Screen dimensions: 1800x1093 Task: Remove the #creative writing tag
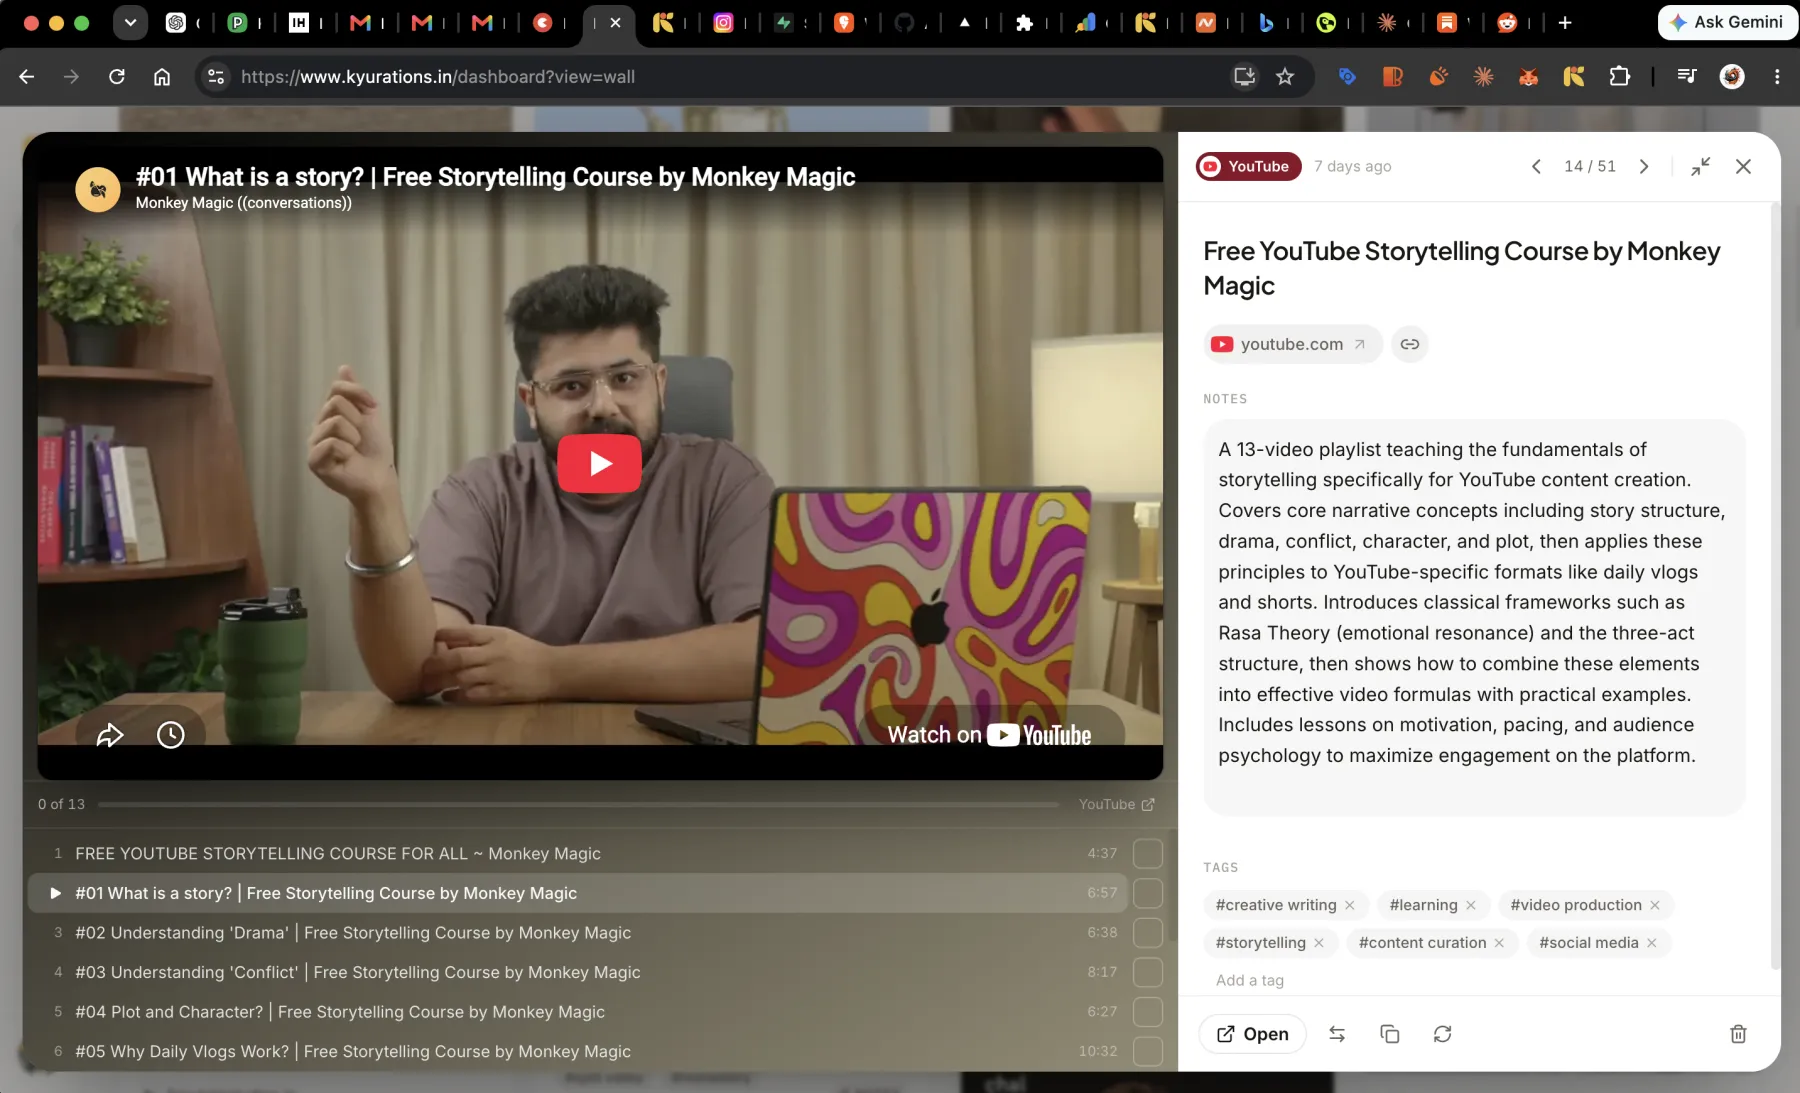tap(1349, 905)
